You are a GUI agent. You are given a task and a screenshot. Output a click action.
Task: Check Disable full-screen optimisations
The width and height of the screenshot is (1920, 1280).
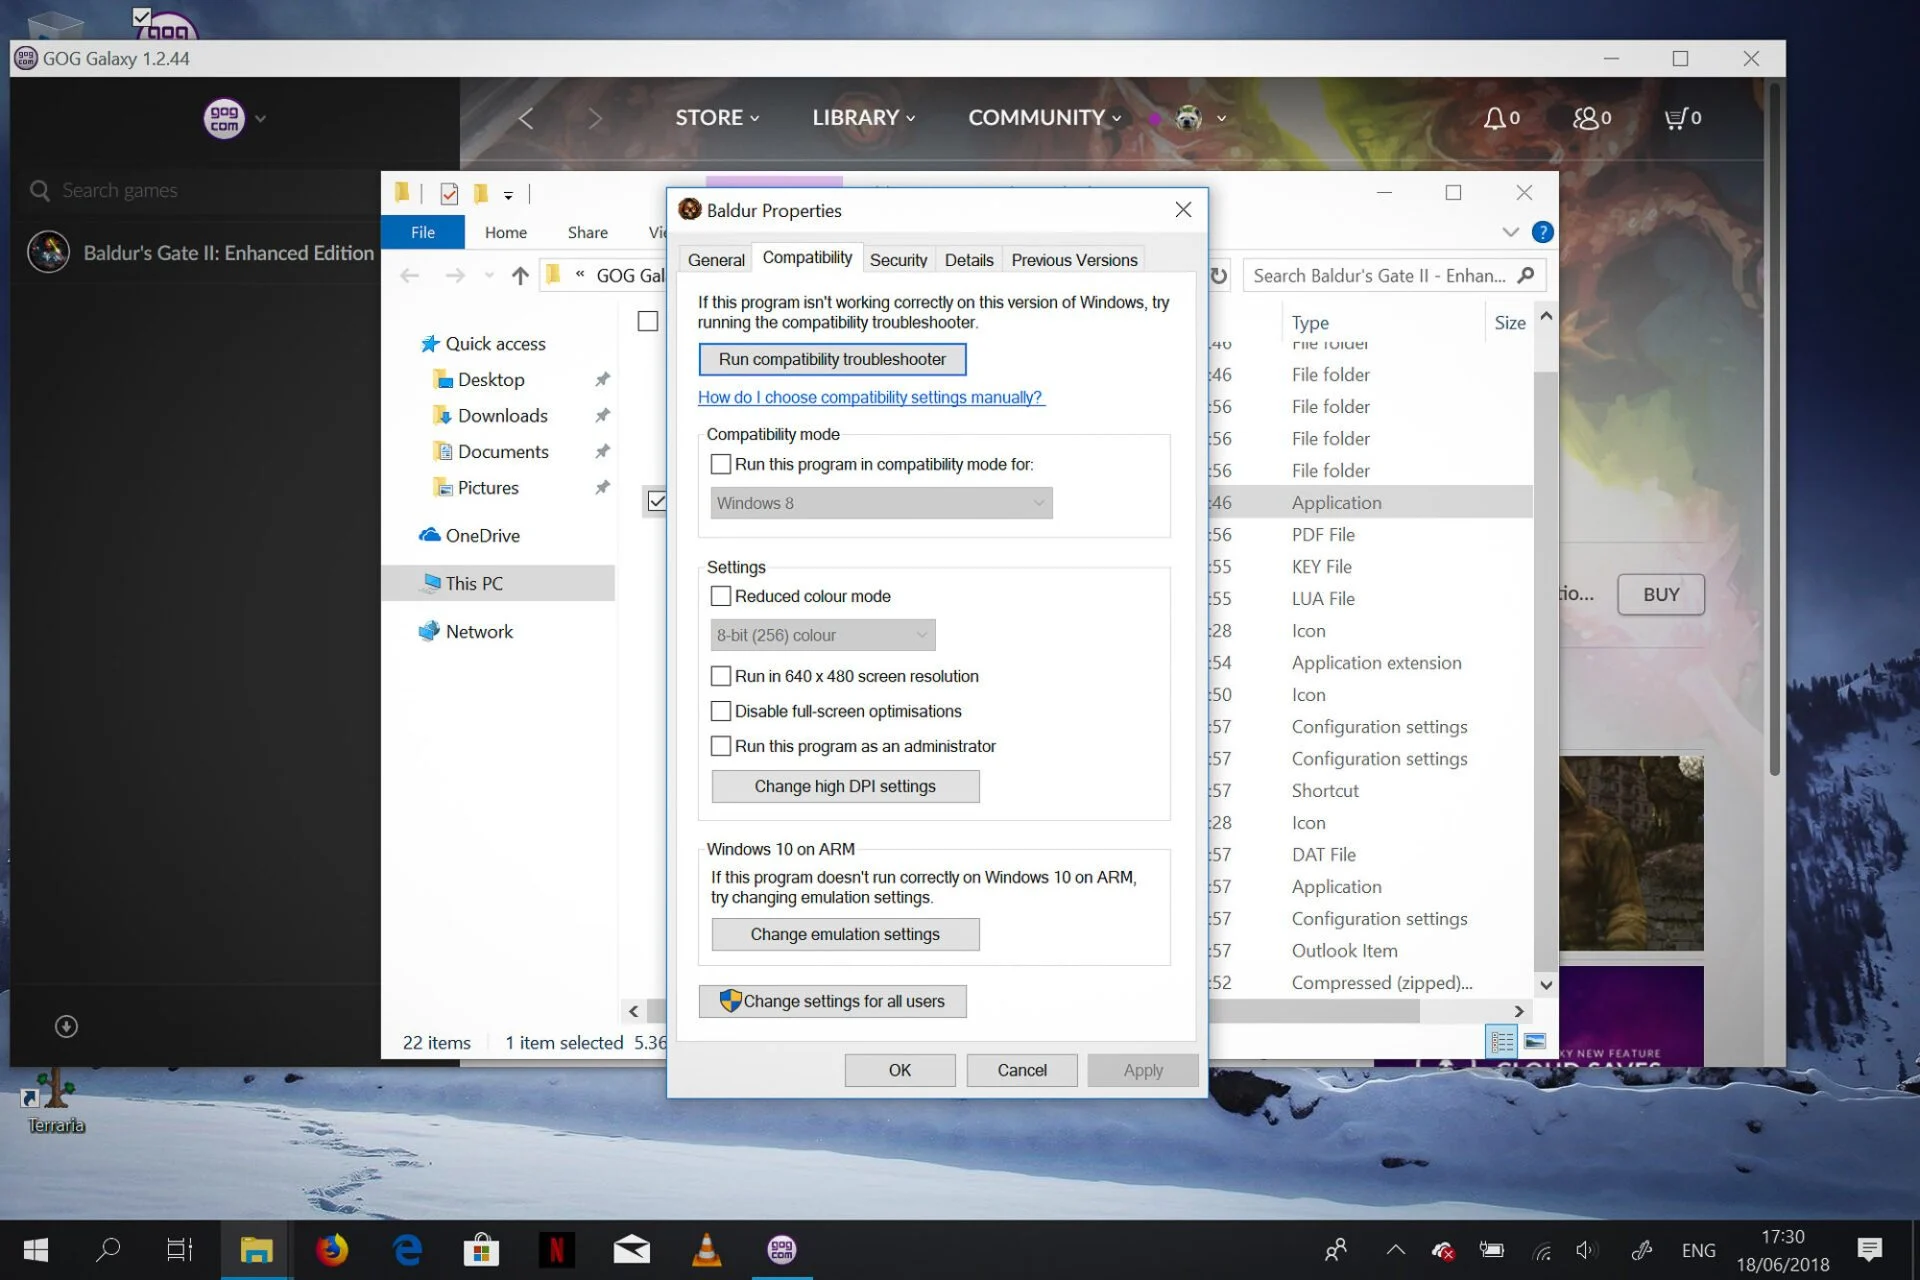pos(720,711)
